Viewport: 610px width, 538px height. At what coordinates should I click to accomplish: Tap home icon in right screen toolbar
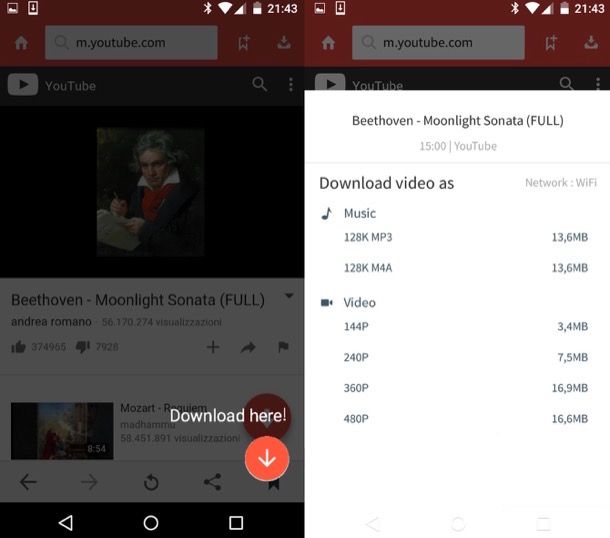328,43
